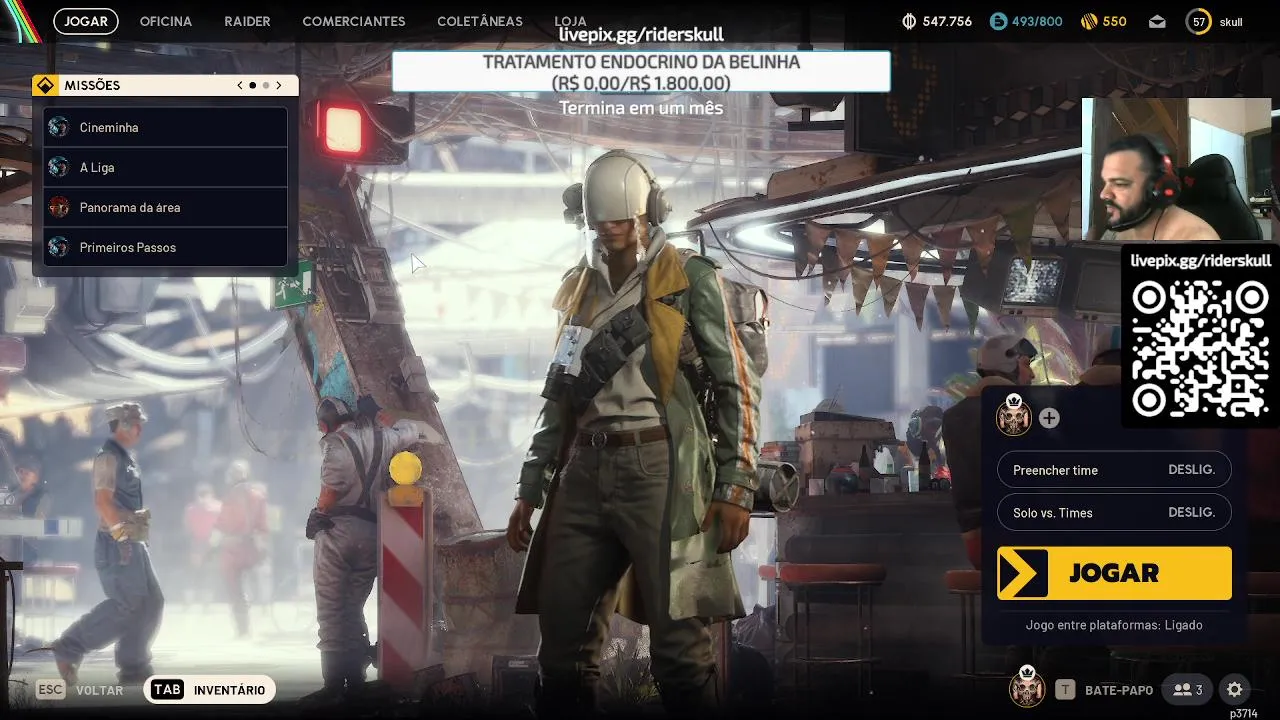
Task: Select the first missions page dot
Action: [252, 86]
